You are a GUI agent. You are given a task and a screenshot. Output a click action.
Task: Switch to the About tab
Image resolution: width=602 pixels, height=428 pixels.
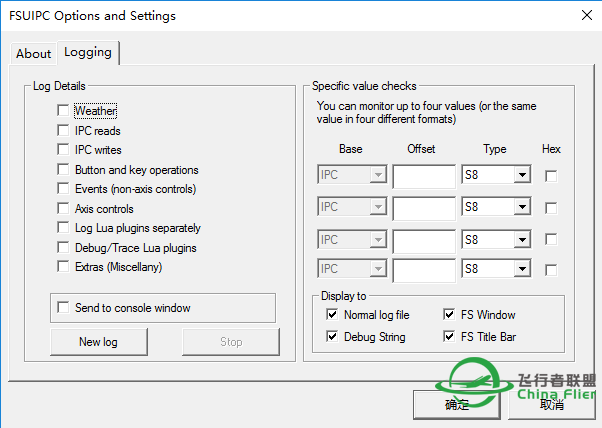(x=33, y=54)
